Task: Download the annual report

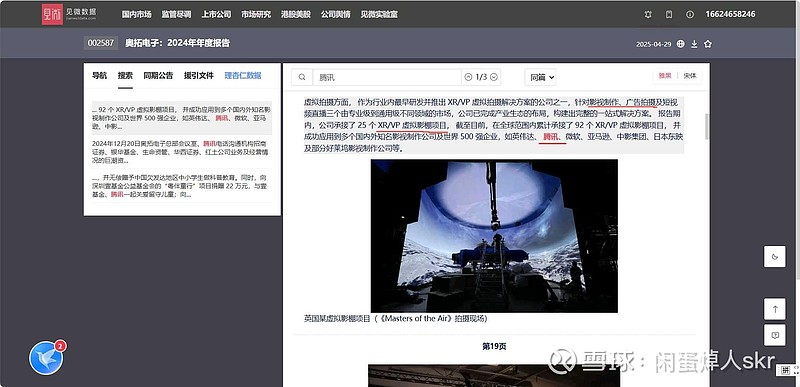Action: pos(694,44)
